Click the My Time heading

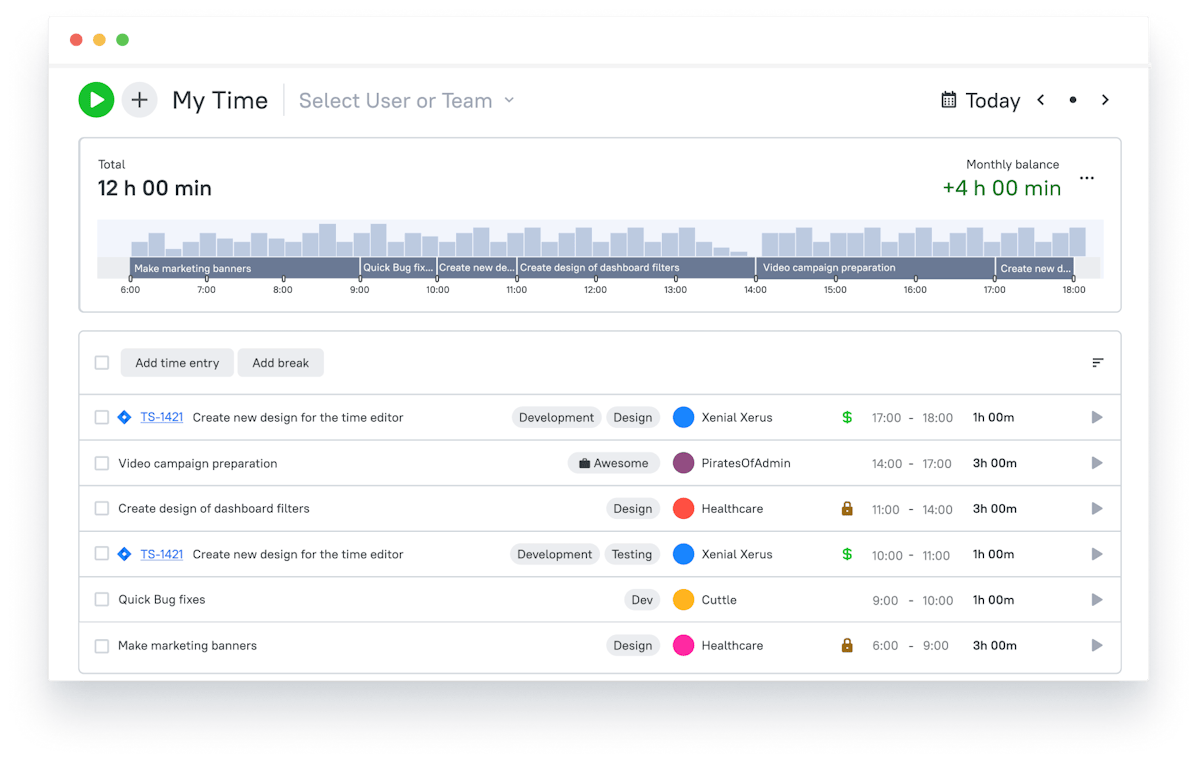click(220, 100)
